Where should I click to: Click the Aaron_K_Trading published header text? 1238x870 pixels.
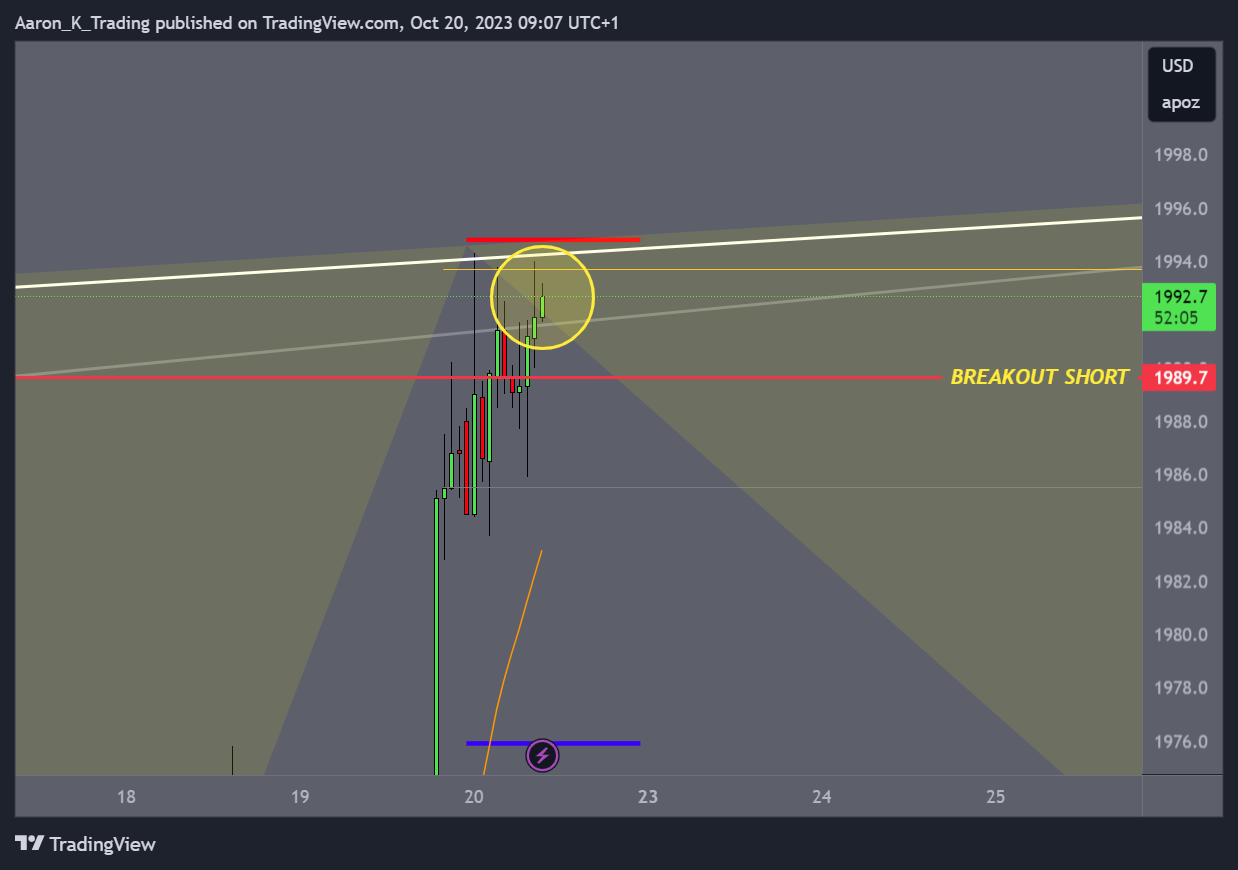pyautogui.click(x=317, y=23)
